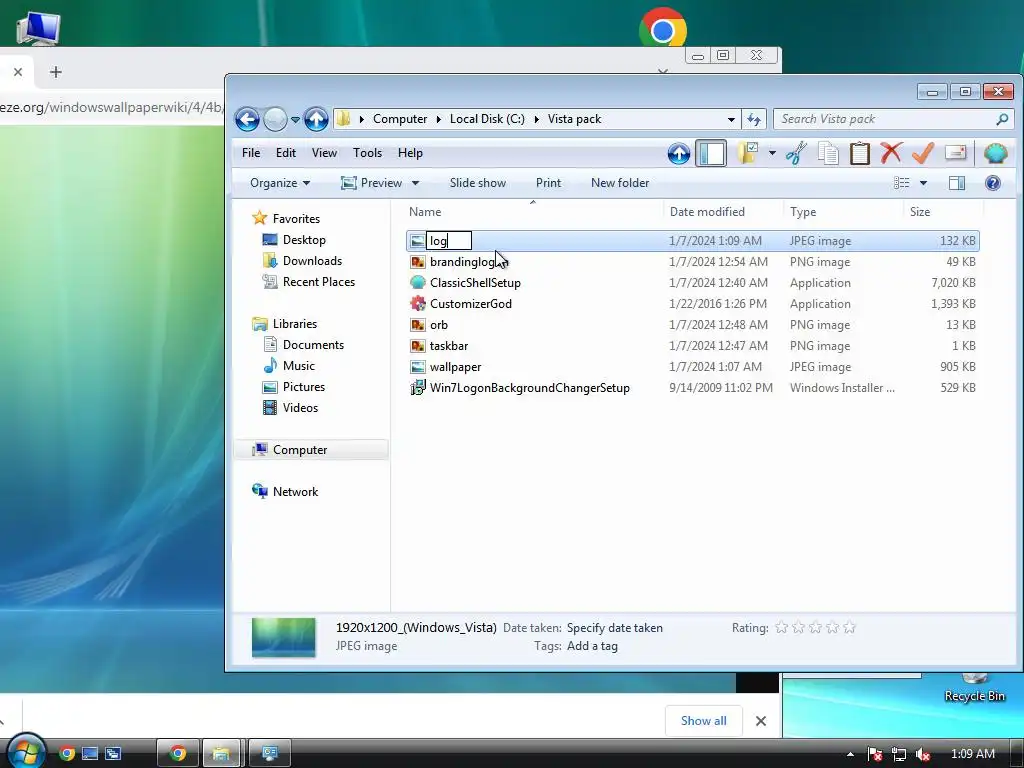
Task: Open the views dropdown arrow
Action: (923, 184)
